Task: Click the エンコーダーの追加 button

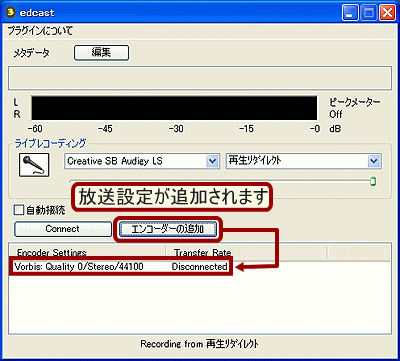Action: coord(168,229)
